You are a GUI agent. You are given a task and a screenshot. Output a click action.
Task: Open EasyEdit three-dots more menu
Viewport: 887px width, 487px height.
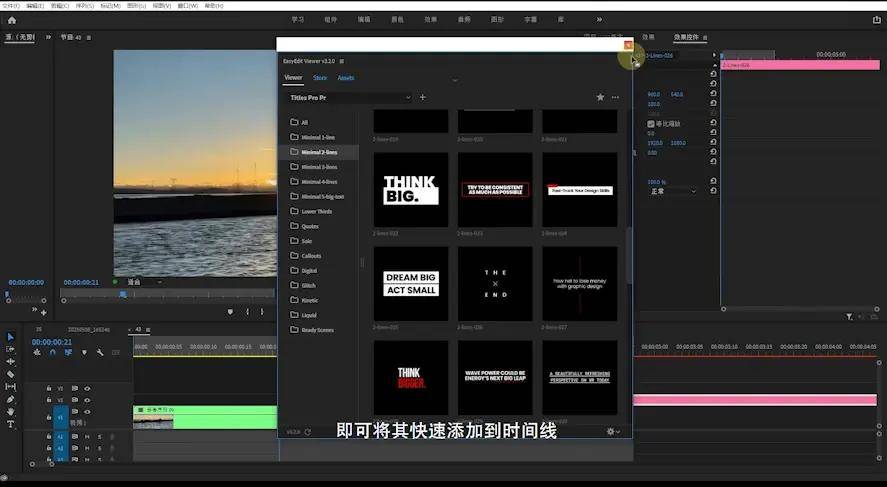615,97
